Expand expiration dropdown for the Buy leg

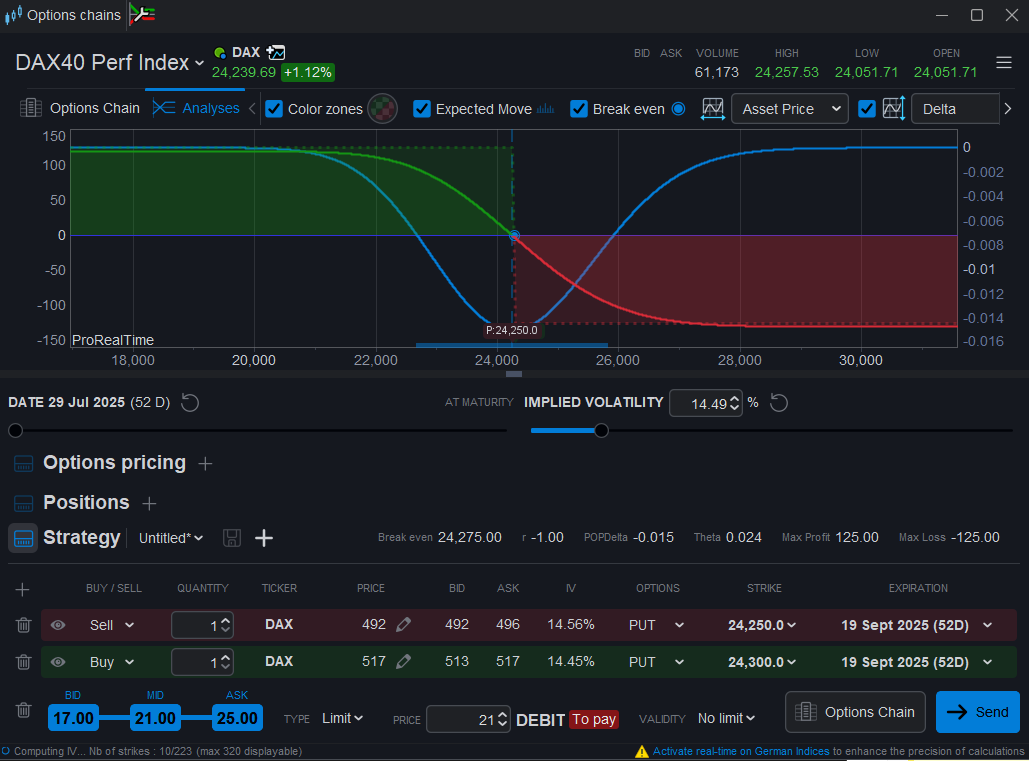(x=988, y=662)
